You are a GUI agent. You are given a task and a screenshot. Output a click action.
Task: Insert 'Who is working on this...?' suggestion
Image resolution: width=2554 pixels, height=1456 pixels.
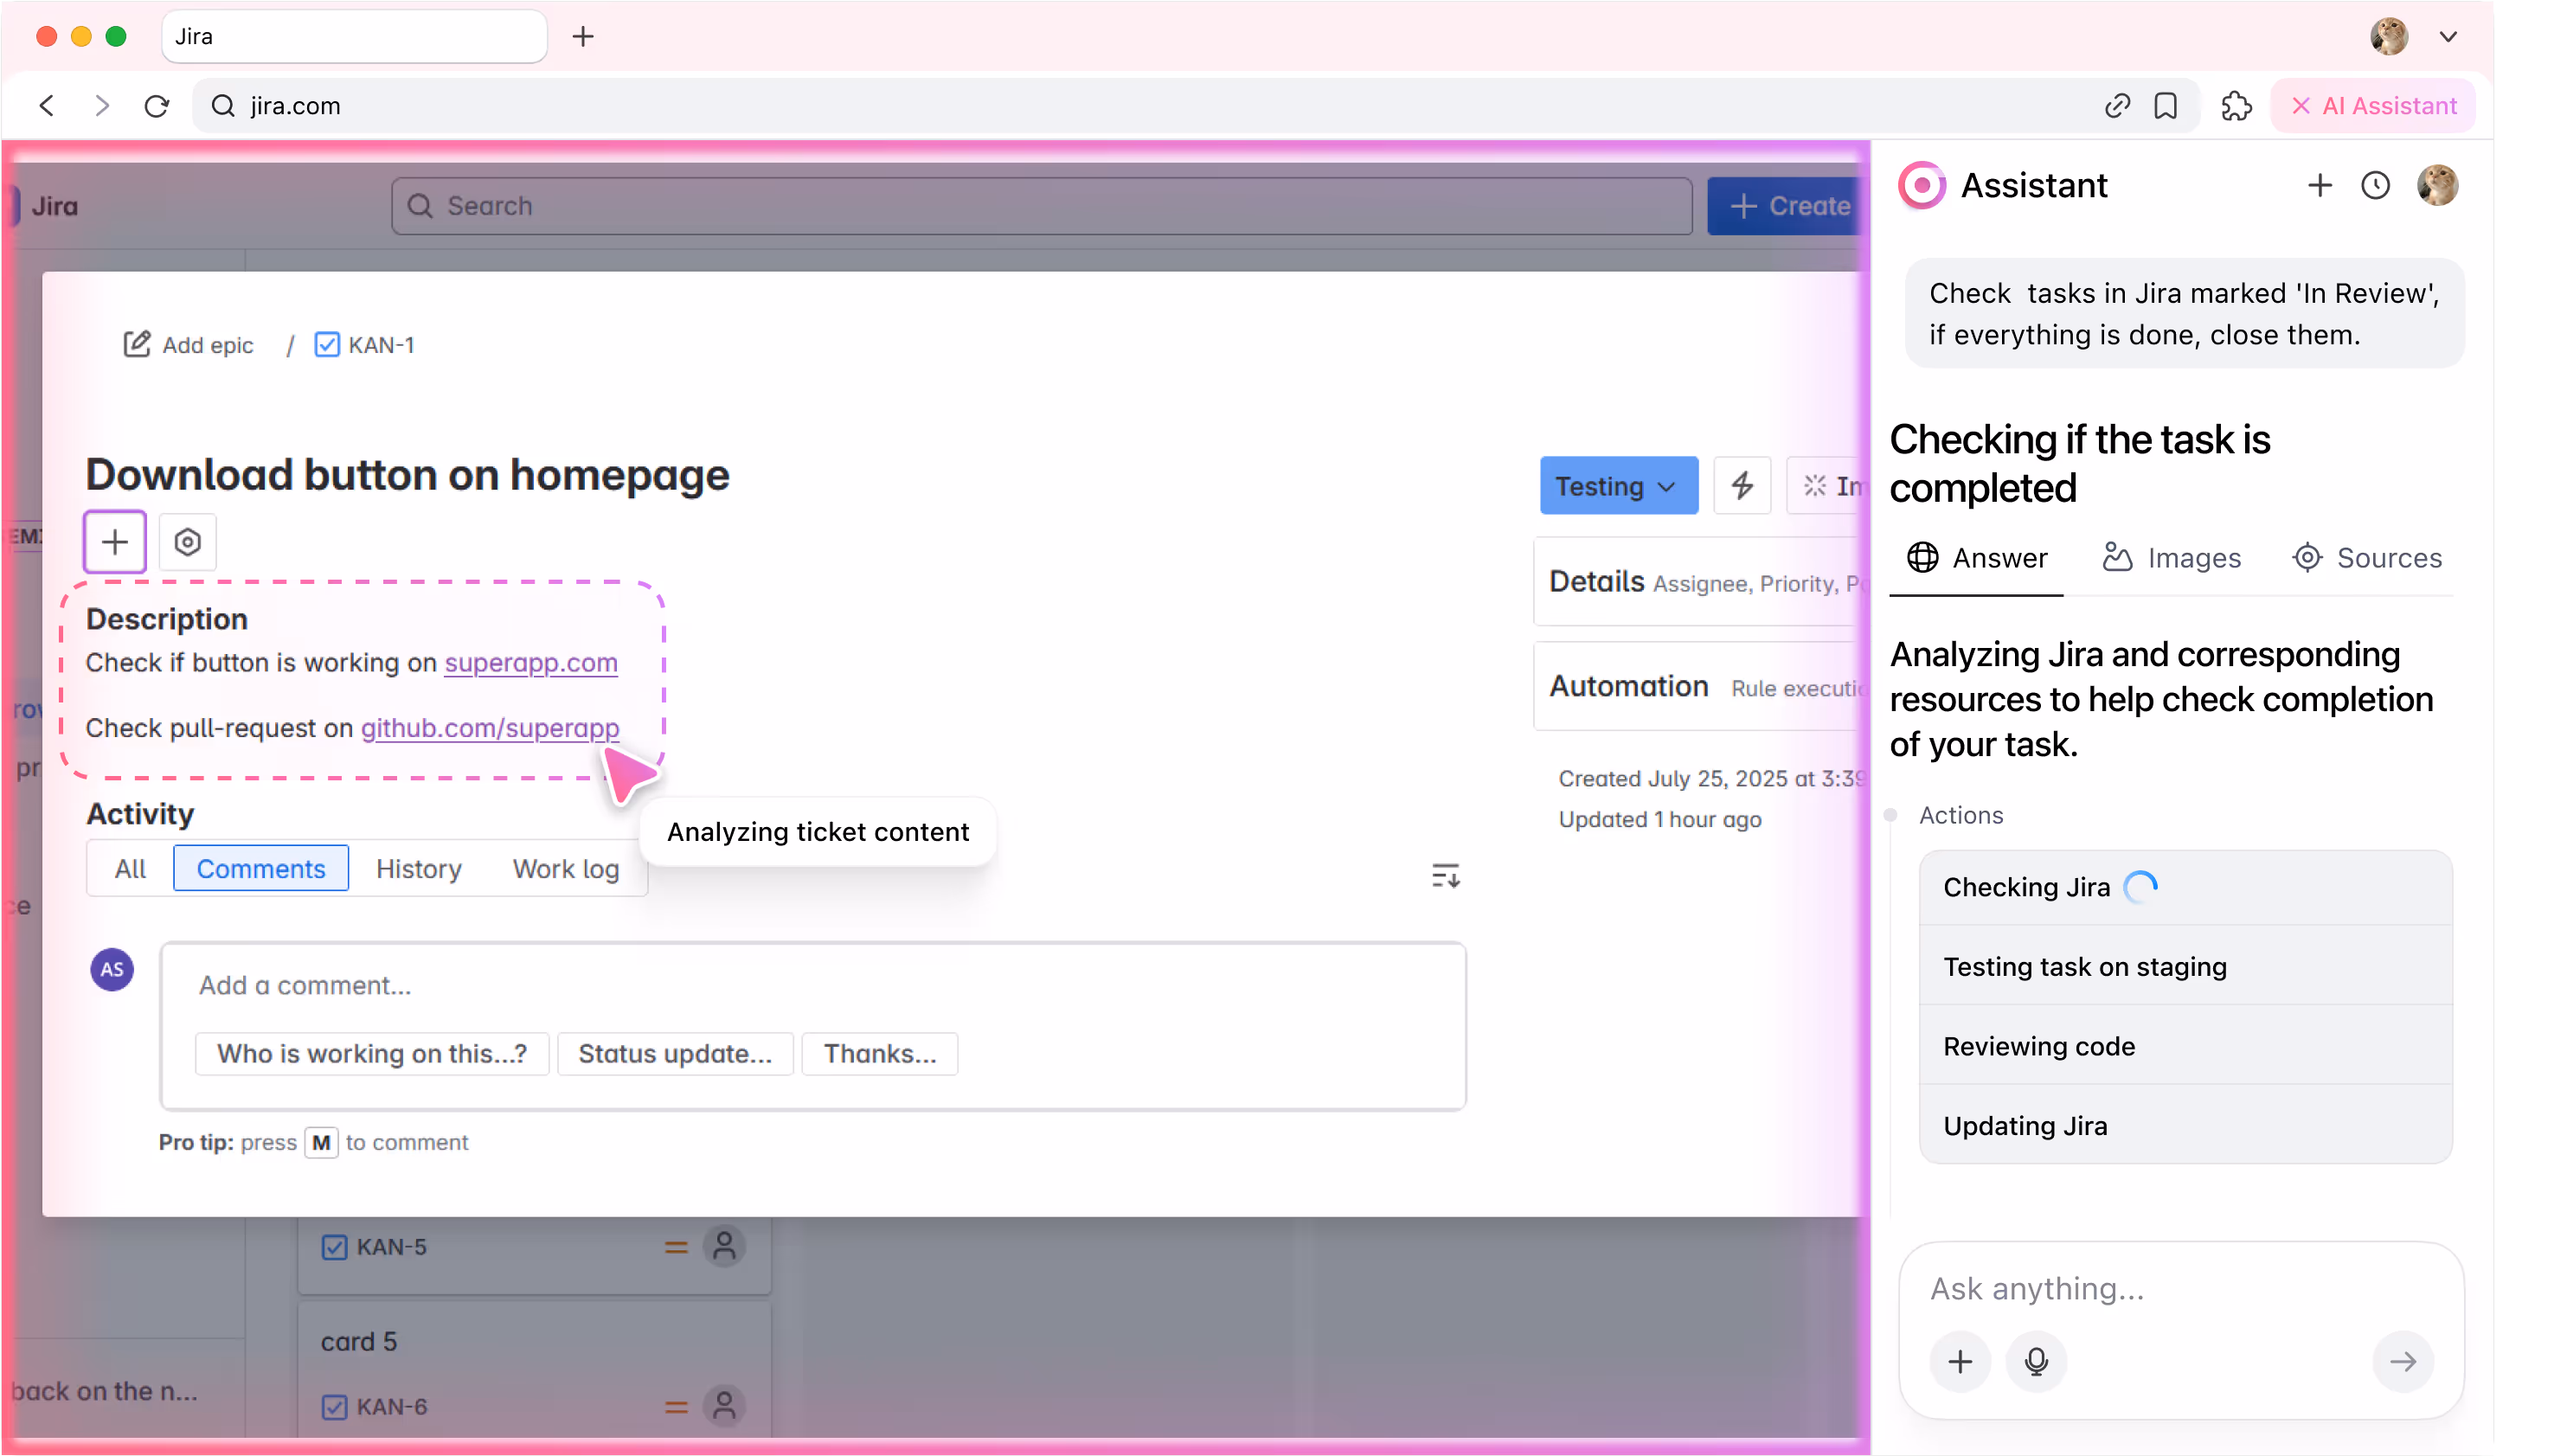click(x=372, y=1054)
